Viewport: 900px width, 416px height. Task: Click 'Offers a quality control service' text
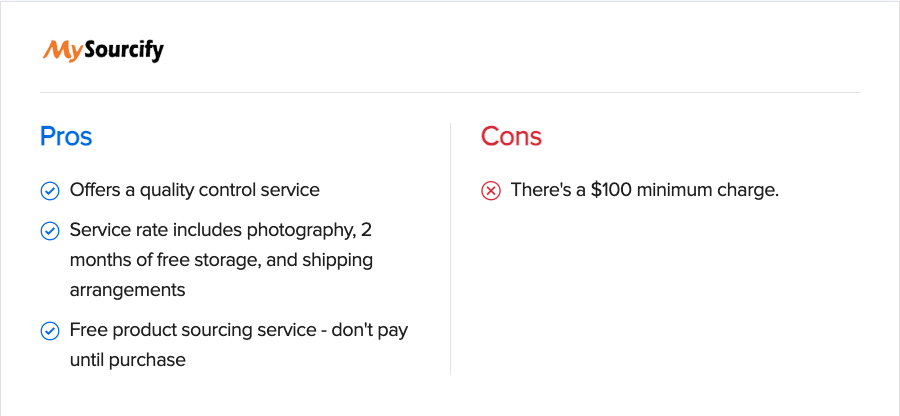pos(195,190)
